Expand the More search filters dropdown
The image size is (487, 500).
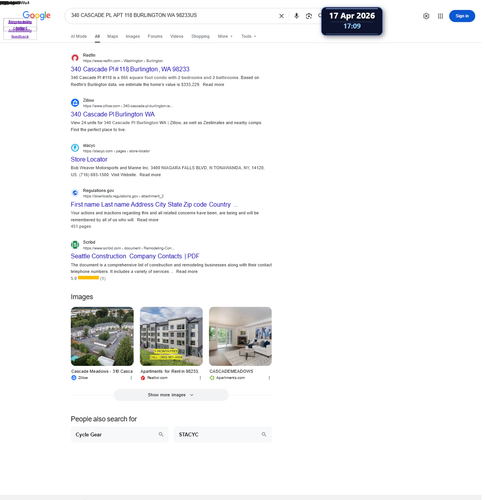point(225,36)
